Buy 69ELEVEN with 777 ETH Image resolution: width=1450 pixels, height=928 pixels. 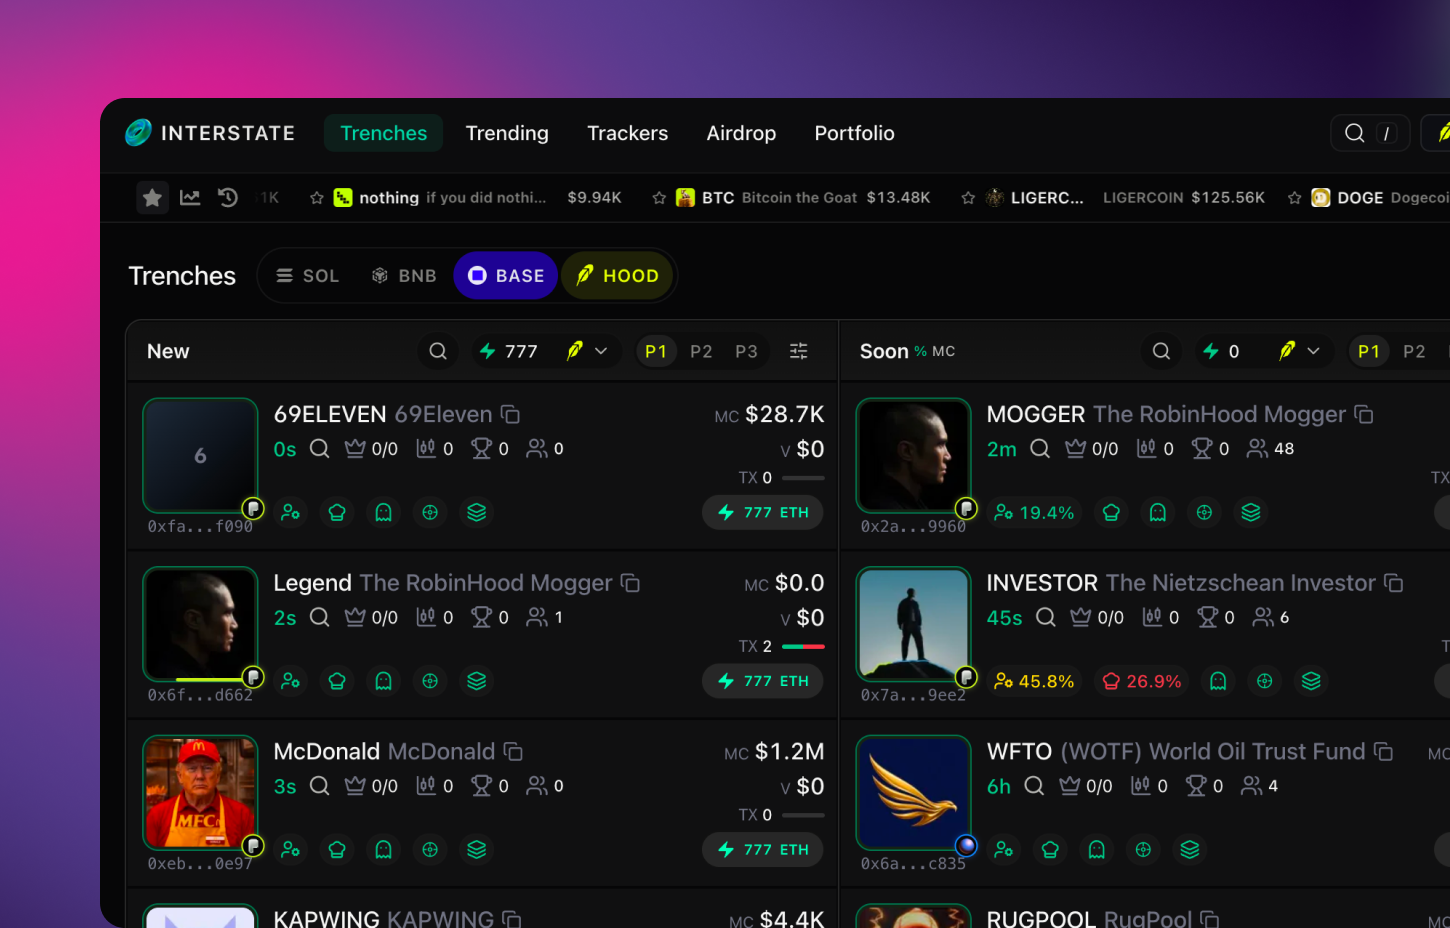[763, 513]
